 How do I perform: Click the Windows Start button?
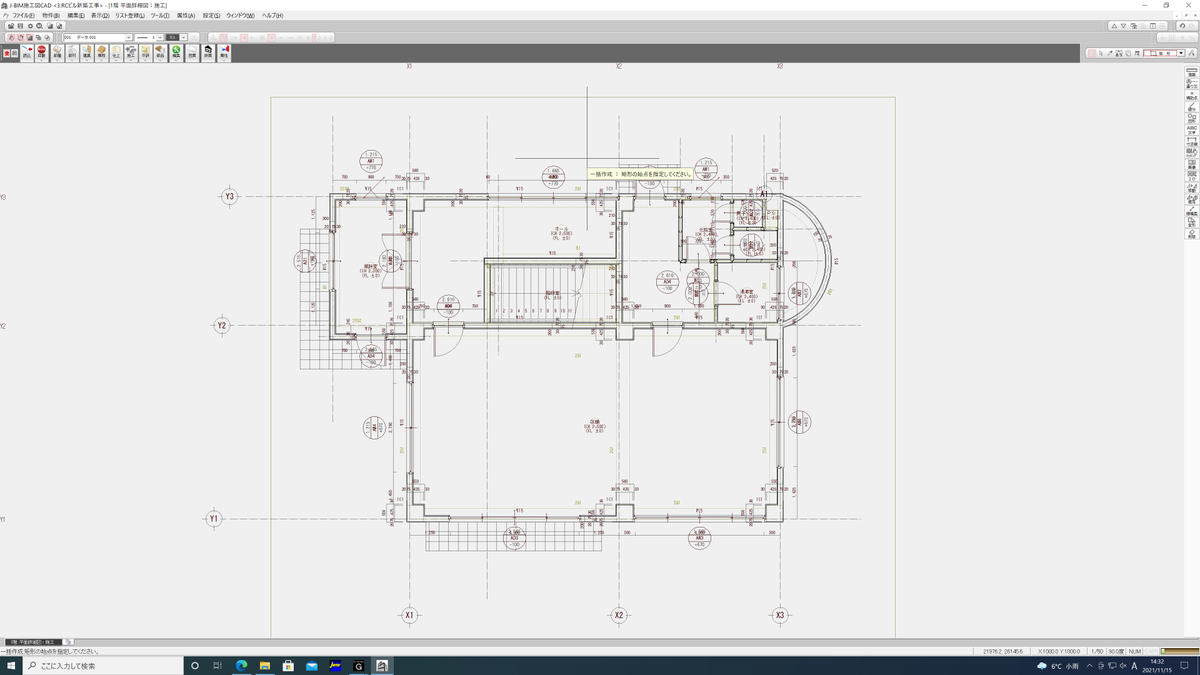(12, 665)
